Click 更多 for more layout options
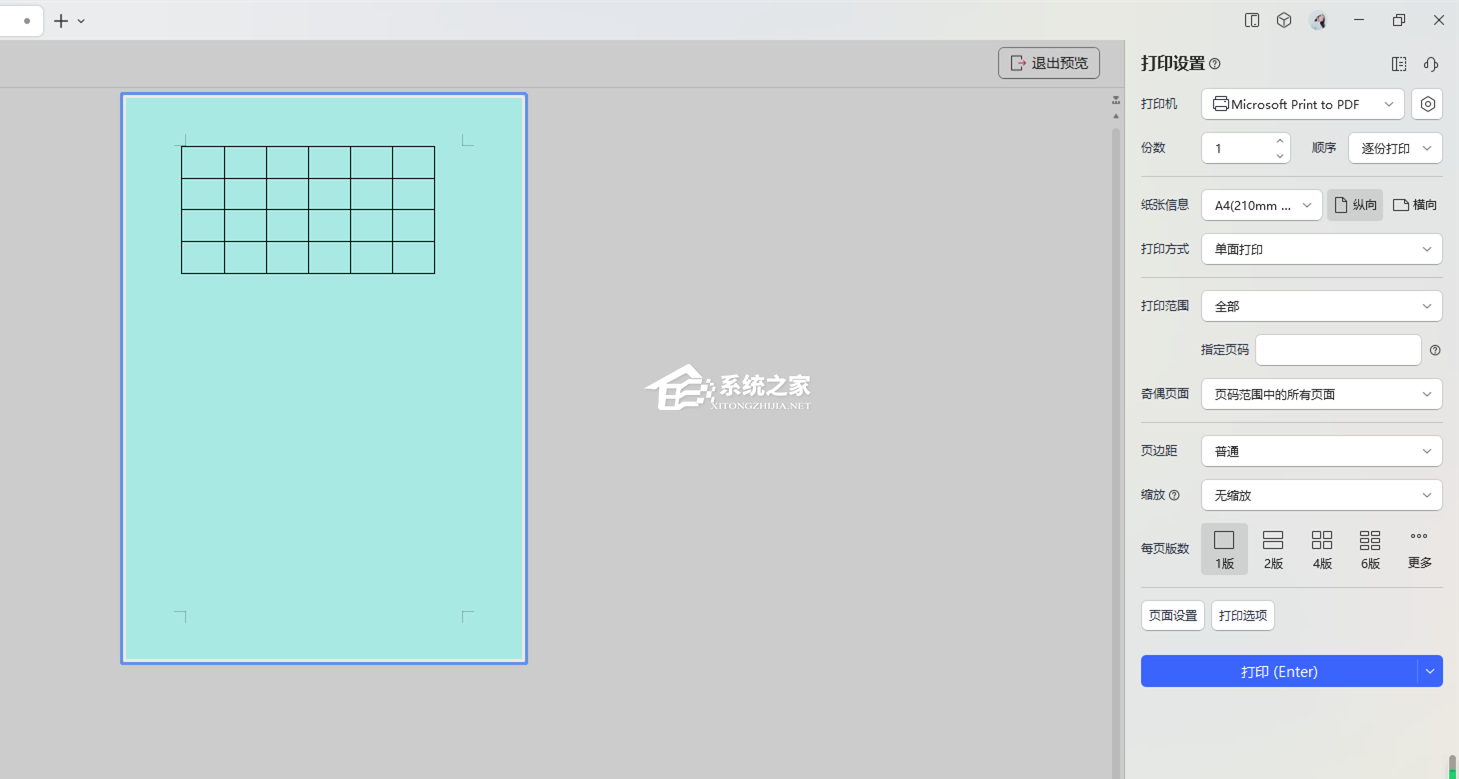The image size is (1459, 779). (x=1420, y=549)
